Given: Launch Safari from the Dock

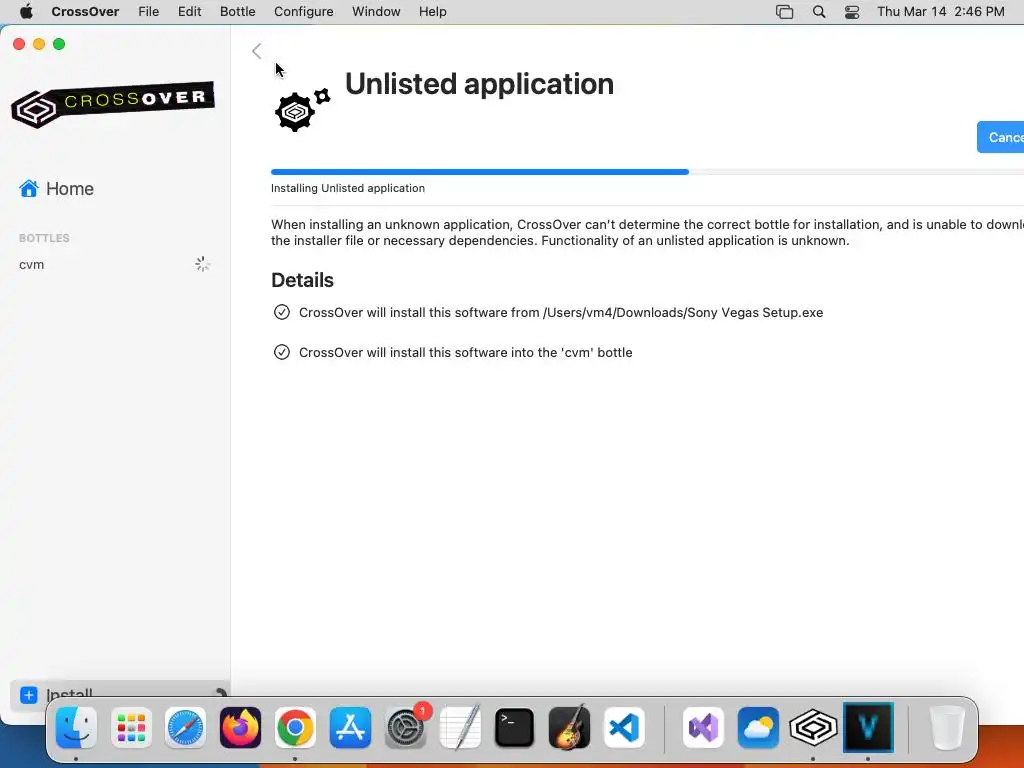Looking at the screenshot, I should [x=185, y=727].
